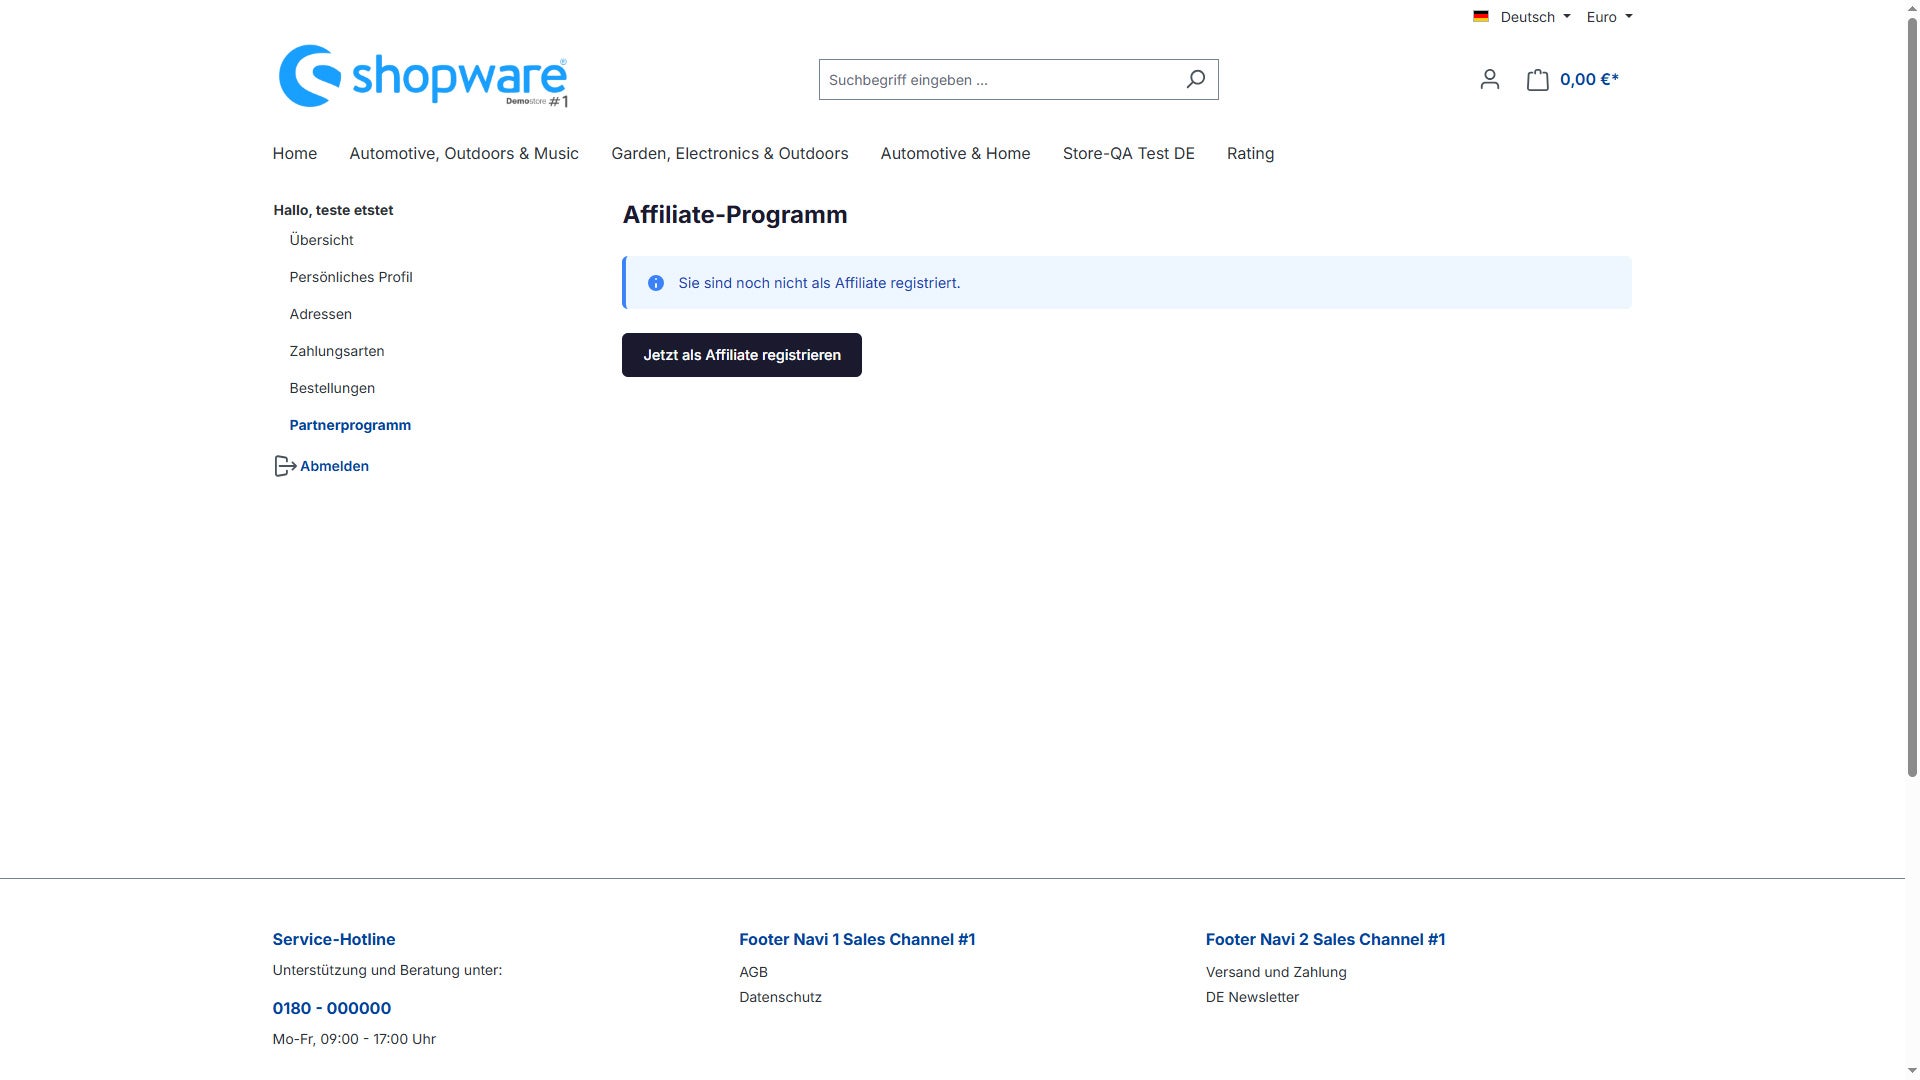This screenshot has width=1920, height=1080.
Task: Go to Persönliches Profil in sidebar
Action: click(x=351, y=277)
